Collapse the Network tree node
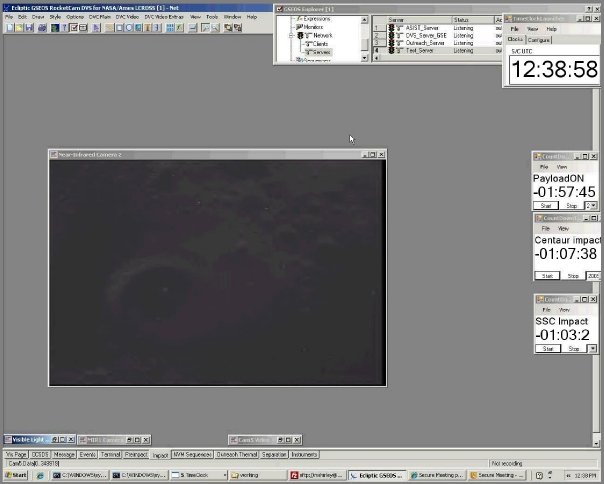This screenshot has width=604, height=484. point(290,35)
